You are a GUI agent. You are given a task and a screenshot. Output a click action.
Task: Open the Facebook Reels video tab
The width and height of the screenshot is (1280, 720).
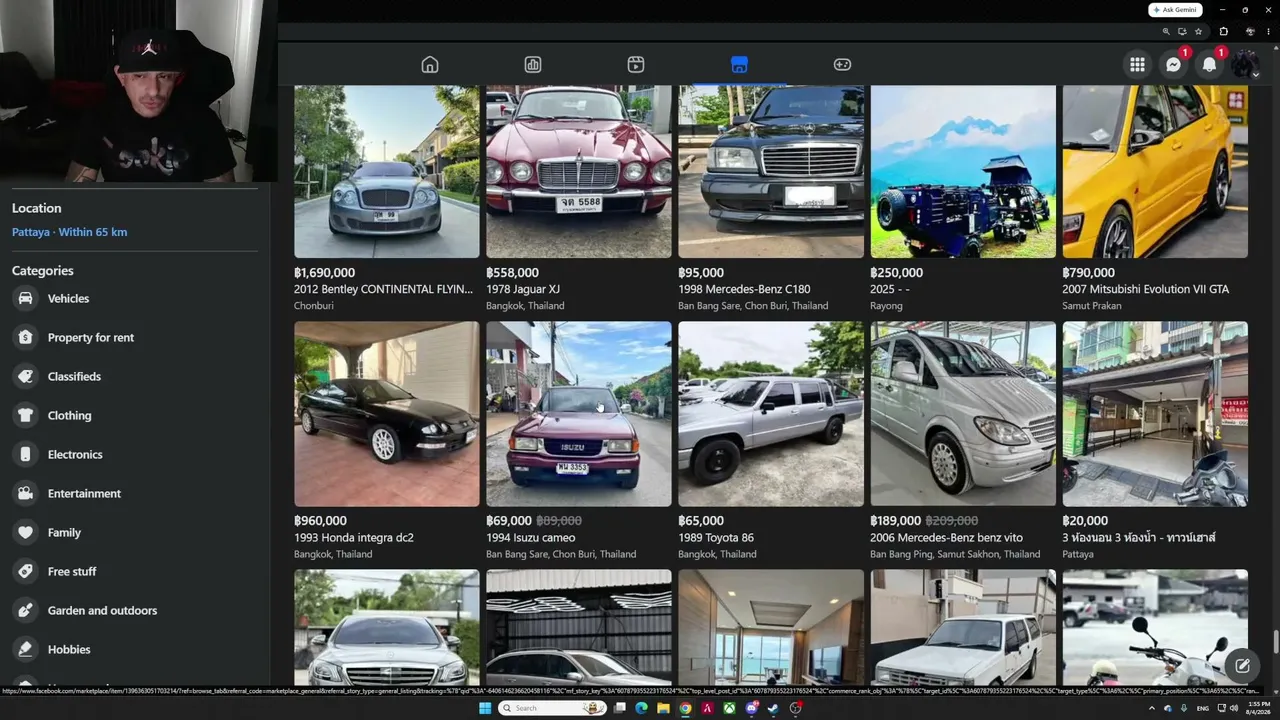pos(636,65)
